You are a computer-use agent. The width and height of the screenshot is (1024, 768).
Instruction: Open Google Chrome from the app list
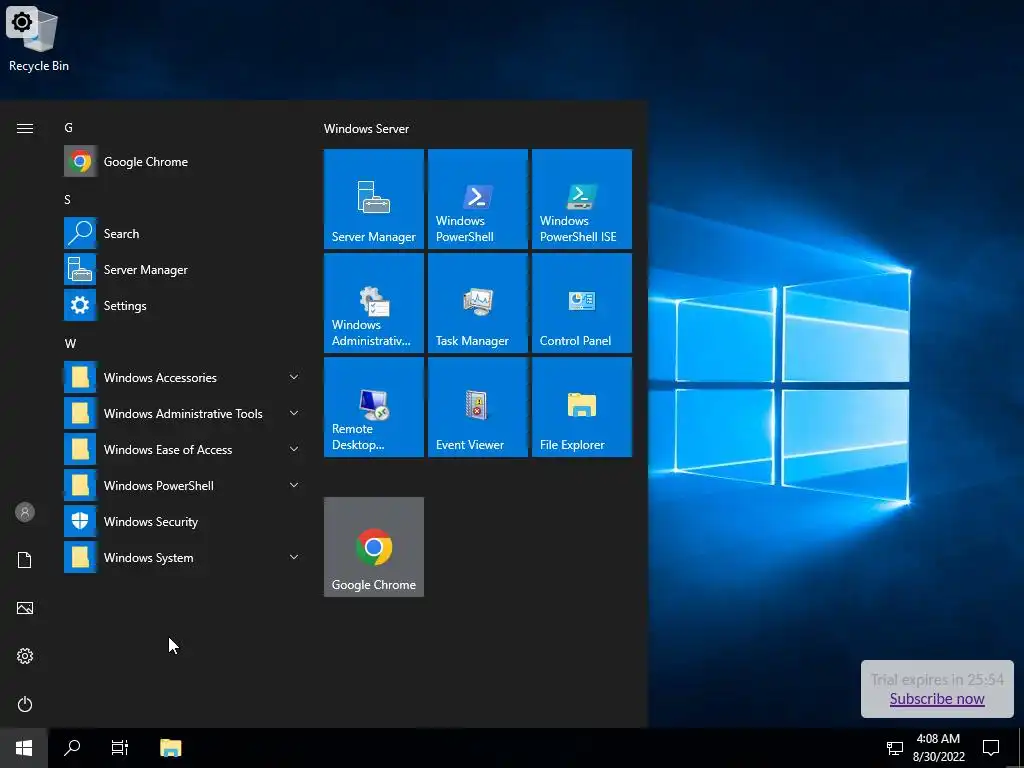[x=184, y=161]
